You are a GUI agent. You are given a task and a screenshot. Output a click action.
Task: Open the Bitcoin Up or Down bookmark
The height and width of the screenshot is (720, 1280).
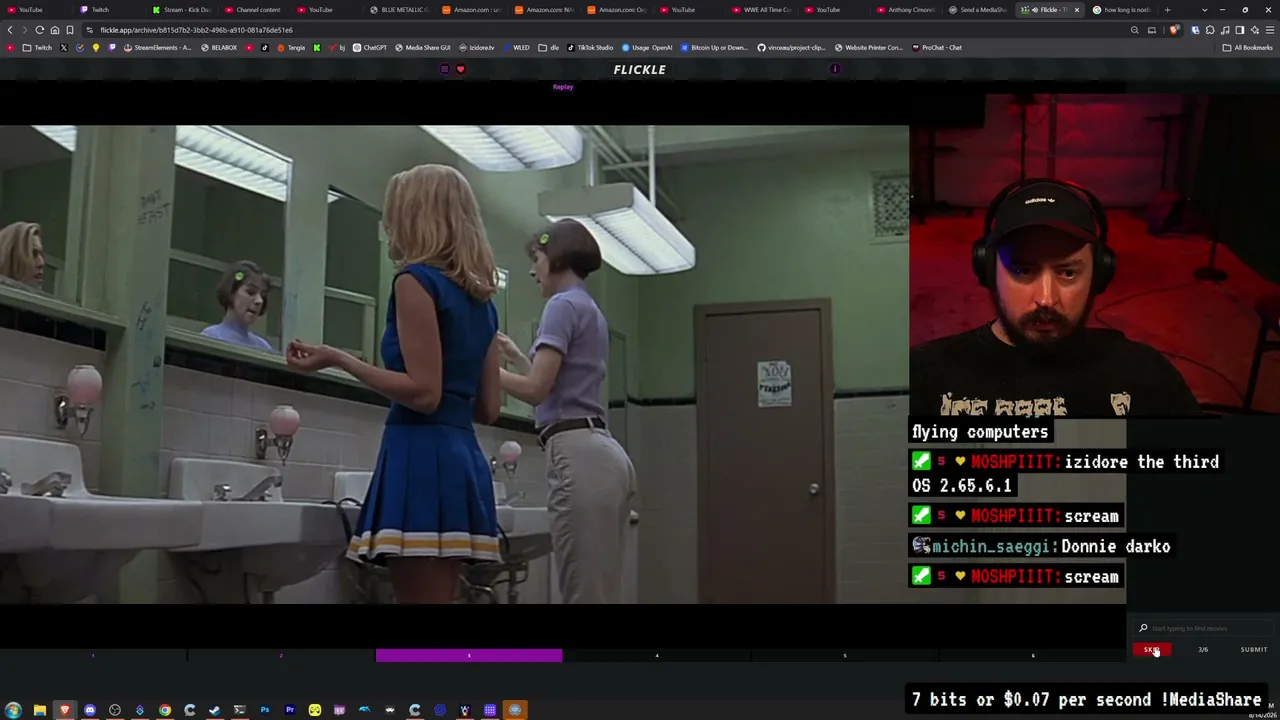715,48
